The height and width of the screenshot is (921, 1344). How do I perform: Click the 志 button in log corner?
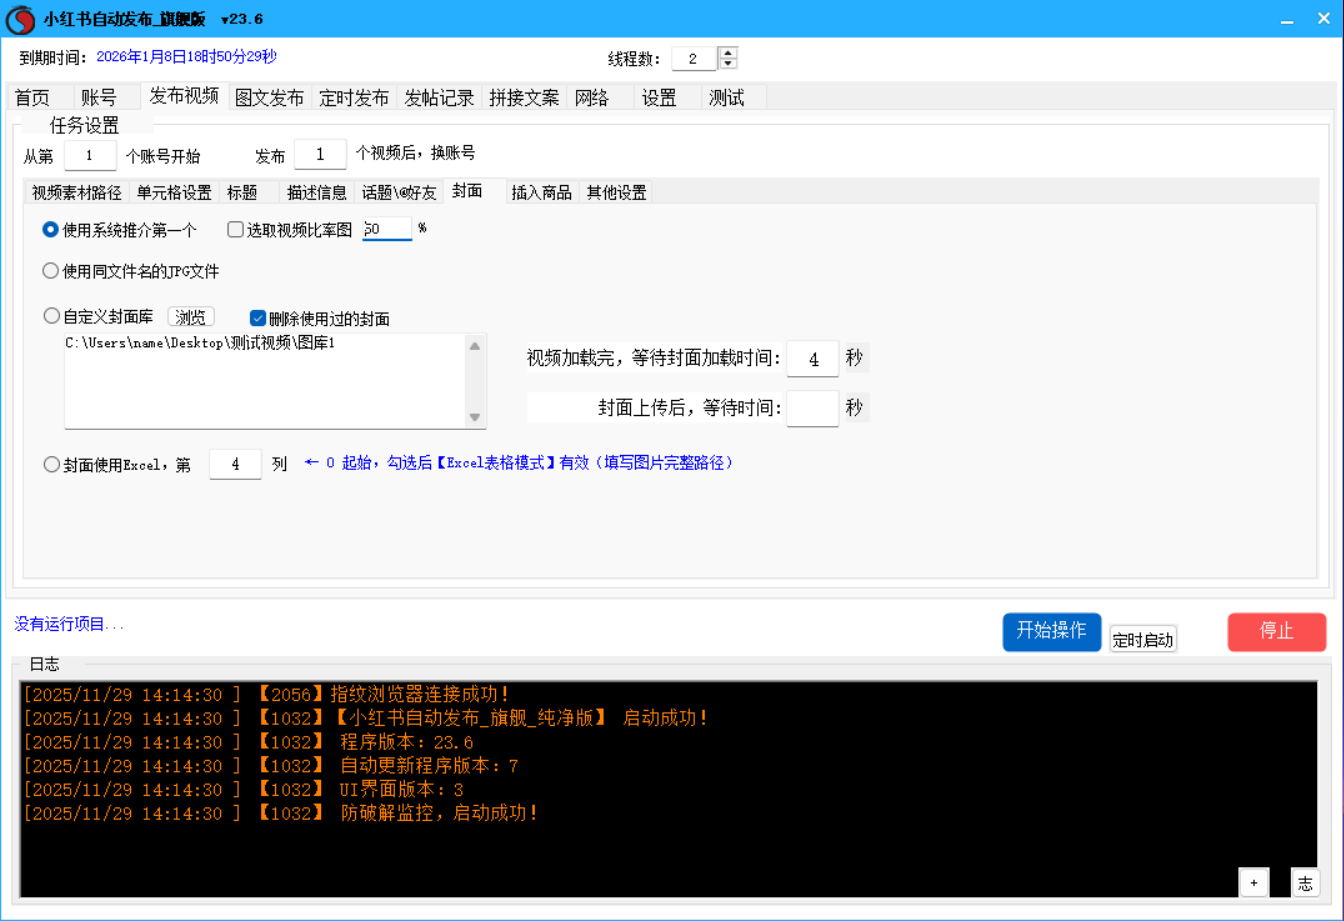pyautogui.click(x=1305, y=882)
